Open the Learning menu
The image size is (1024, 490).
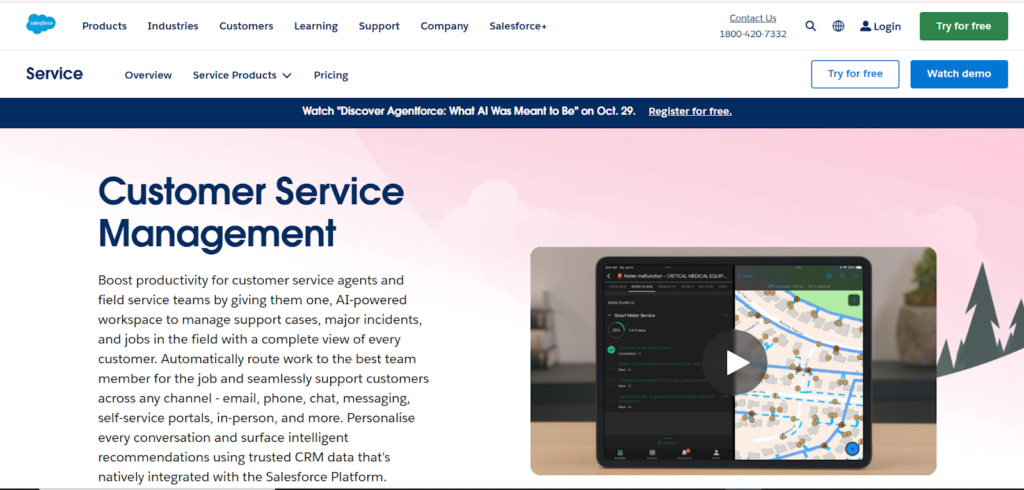pos(316,26)
